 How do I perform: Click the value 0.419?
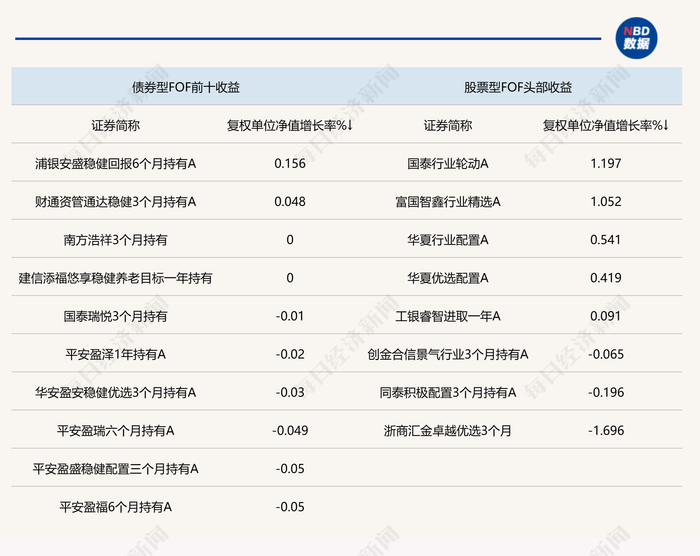[605, 278]
